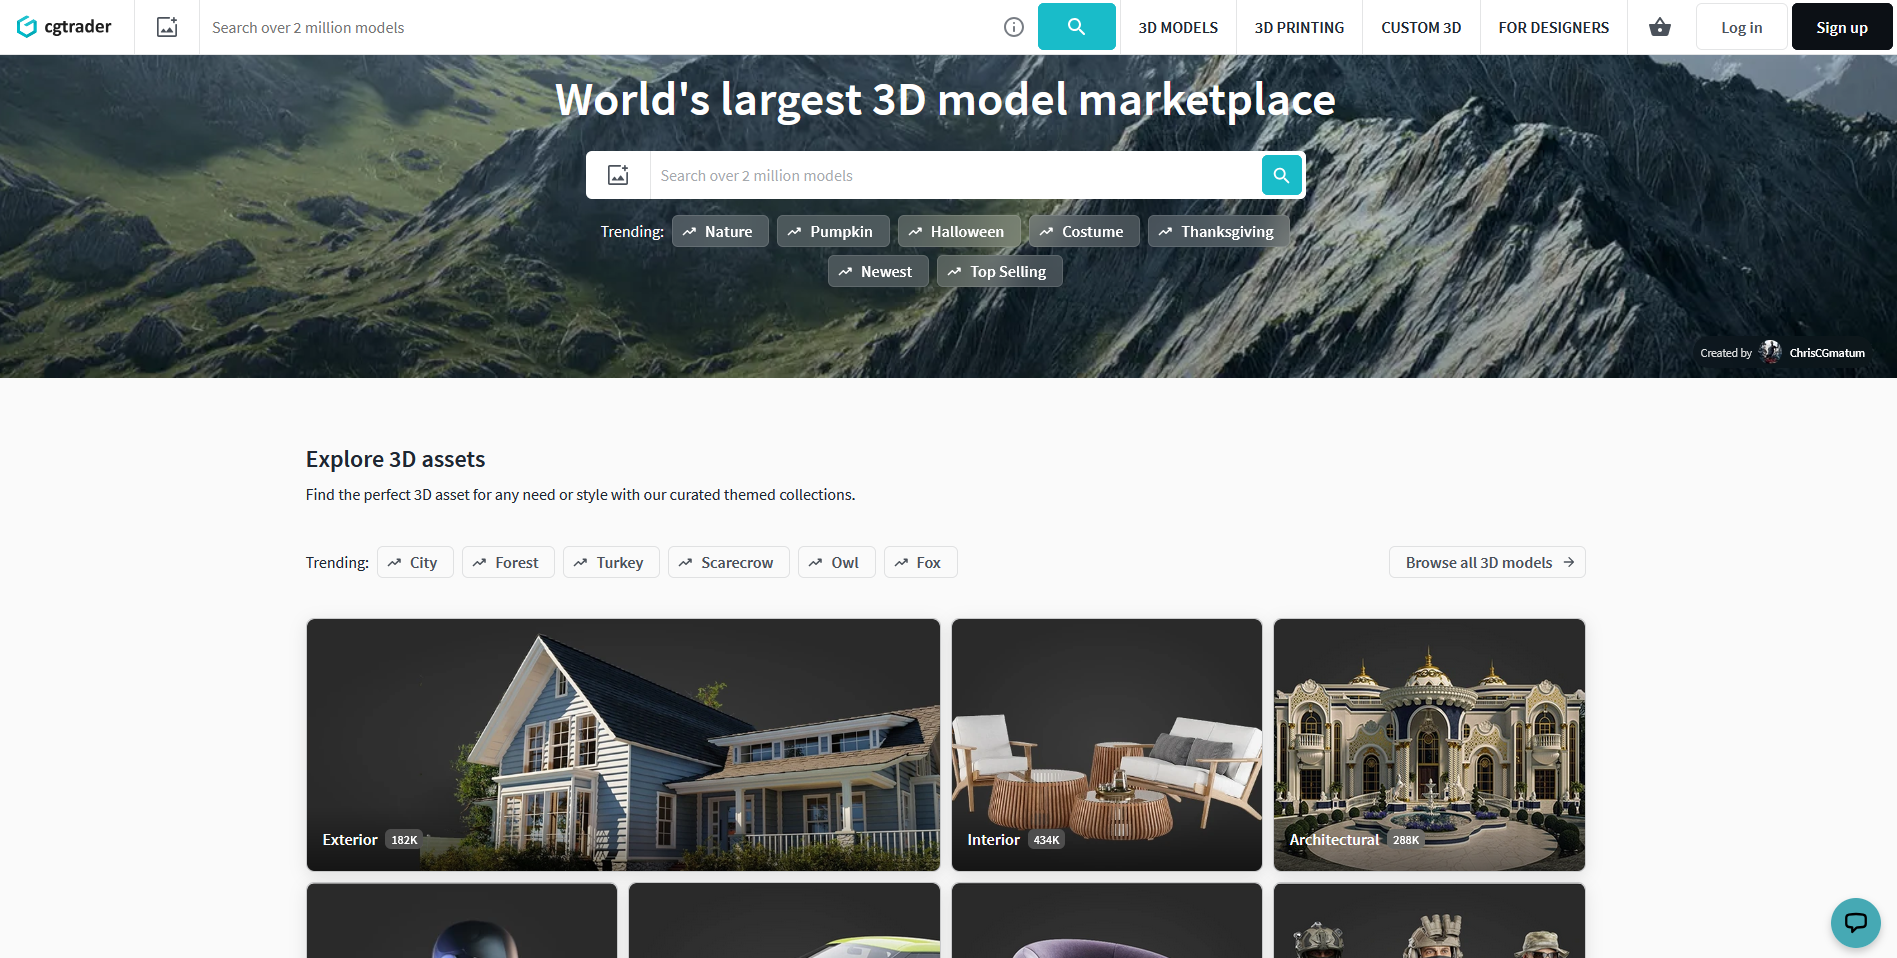The width and height of the screenshot is (1897, 958).
Task: Click the Log in button
Action: [x=1741, y=27]
